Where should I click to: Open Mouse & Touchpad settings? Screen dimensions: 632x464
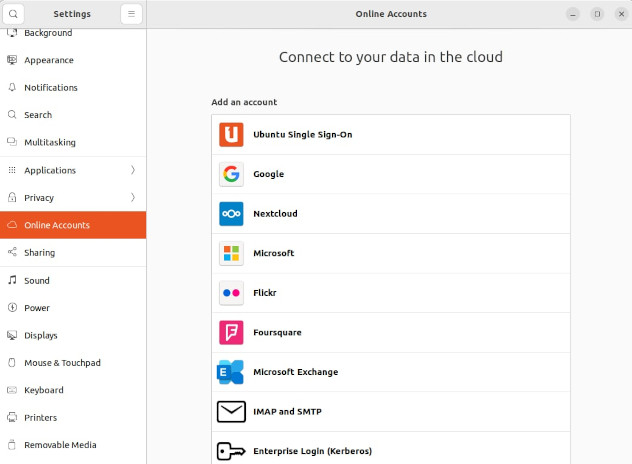[x=62, y=363]
